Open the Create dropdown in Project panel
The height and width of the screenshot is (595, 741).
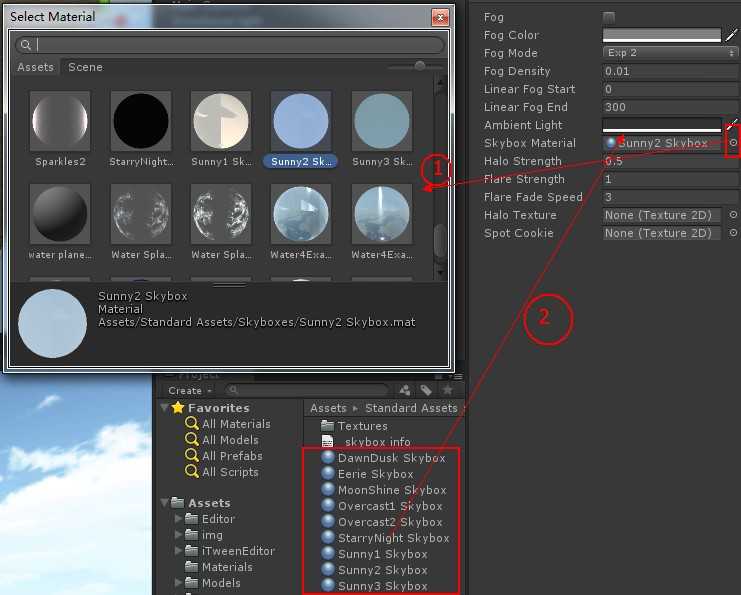click(190, 391)
